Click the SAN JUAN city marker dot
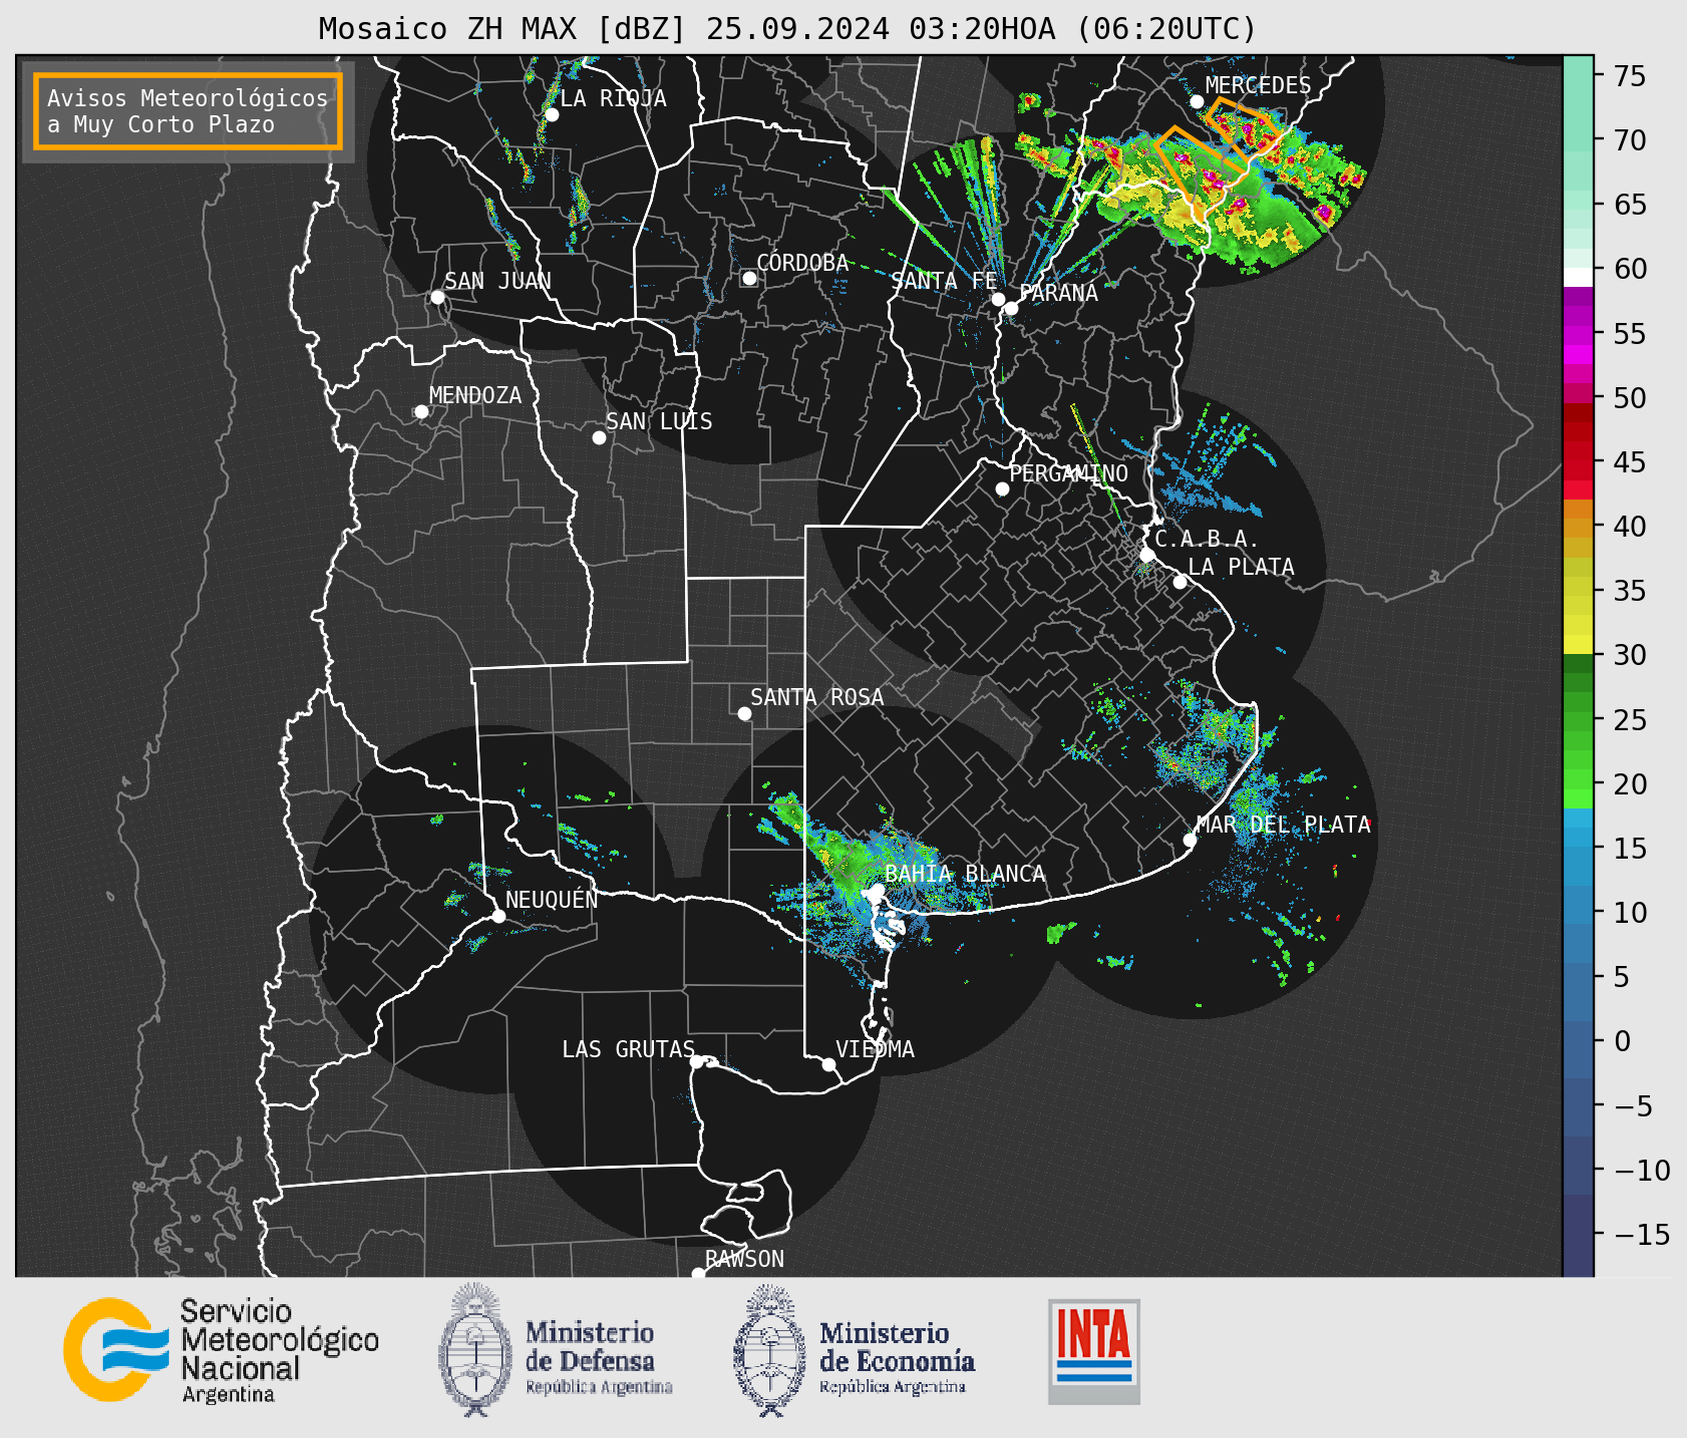 point(437,297)
